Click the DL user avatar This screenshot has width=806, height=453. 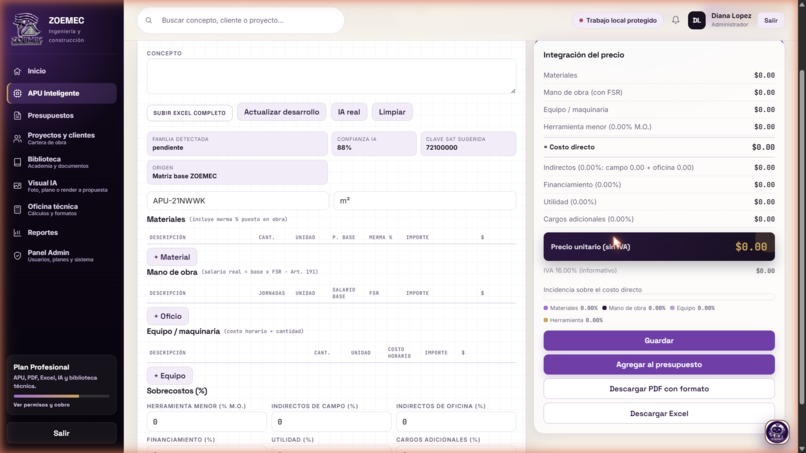[x=697, y=21]
